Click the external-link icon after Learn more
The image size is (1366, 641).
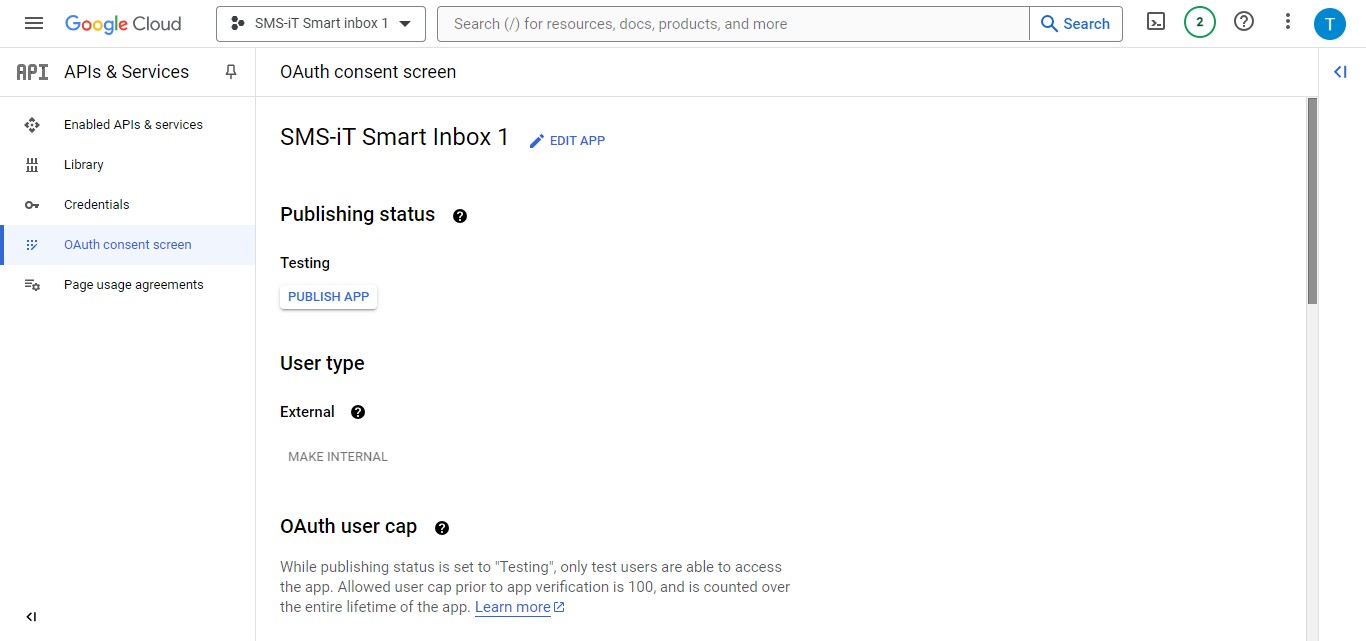(x=559, y=607)
